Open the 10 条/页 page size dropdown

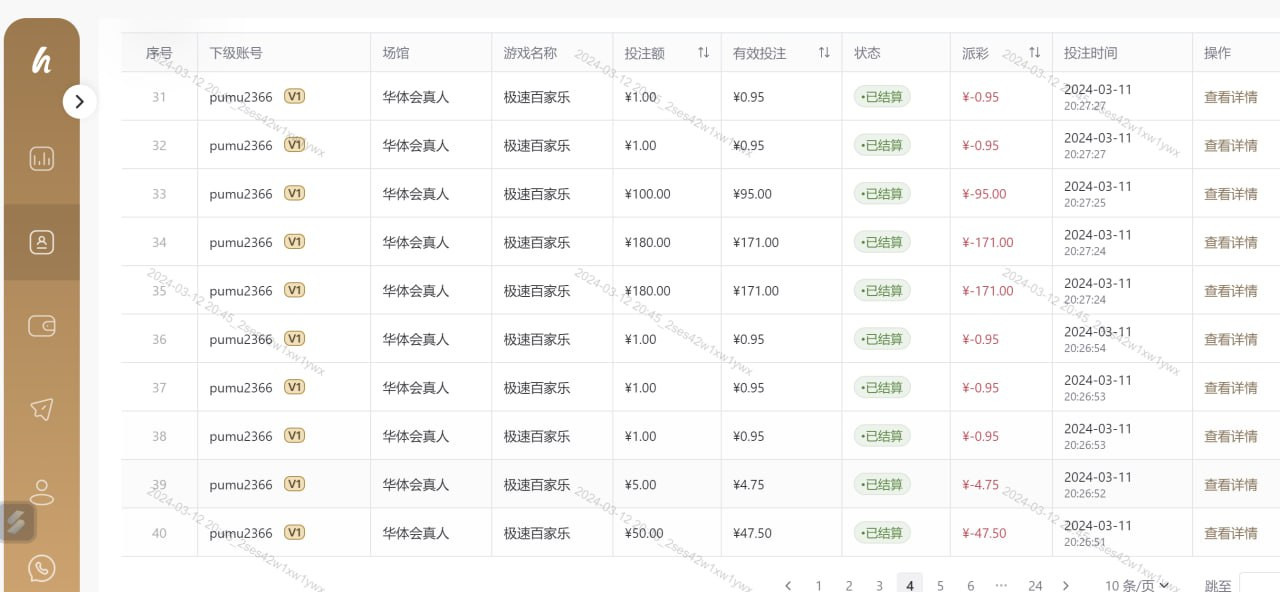tap(1137, 585)
